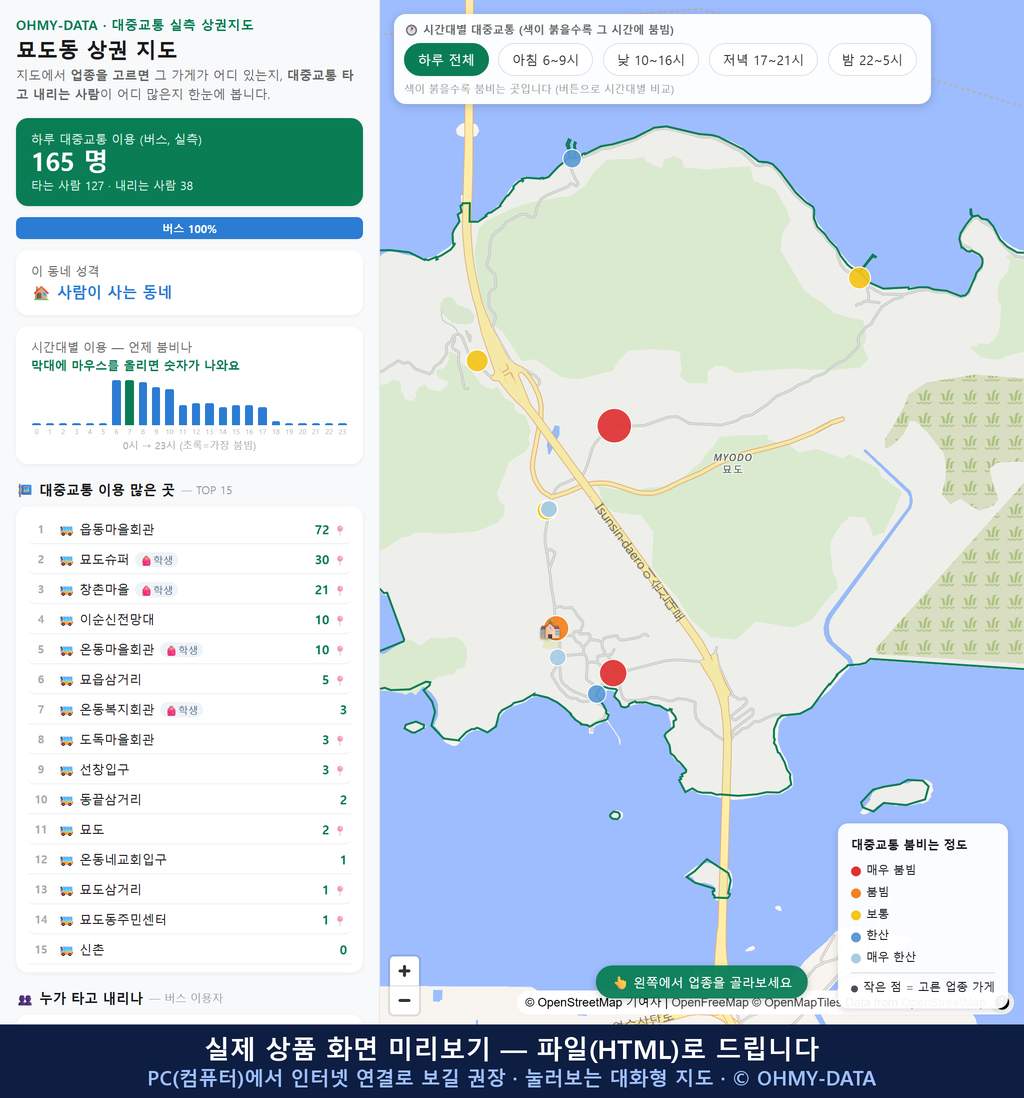This screenshot has height=1098, width=1024.
Task: Click the 왼쪽에서 업종을 골라보세요 banner
Action: point(701,982)
